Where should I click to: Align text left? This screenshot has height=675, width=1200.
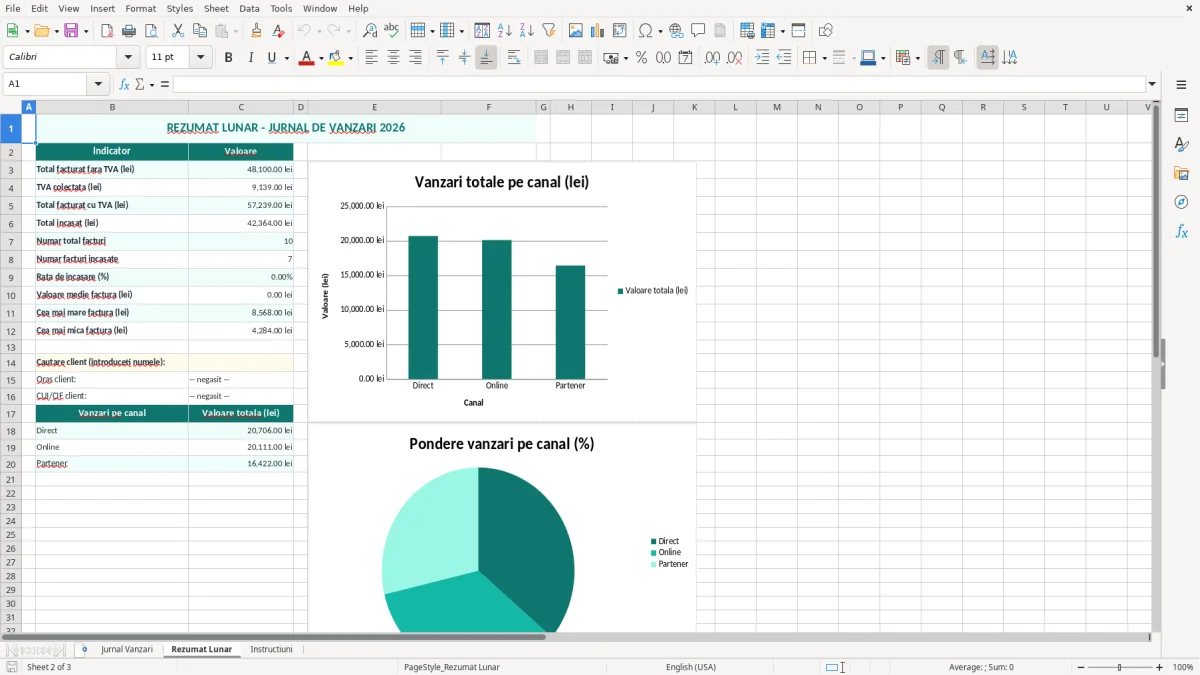pyautogui.click(x=372, y=58)
